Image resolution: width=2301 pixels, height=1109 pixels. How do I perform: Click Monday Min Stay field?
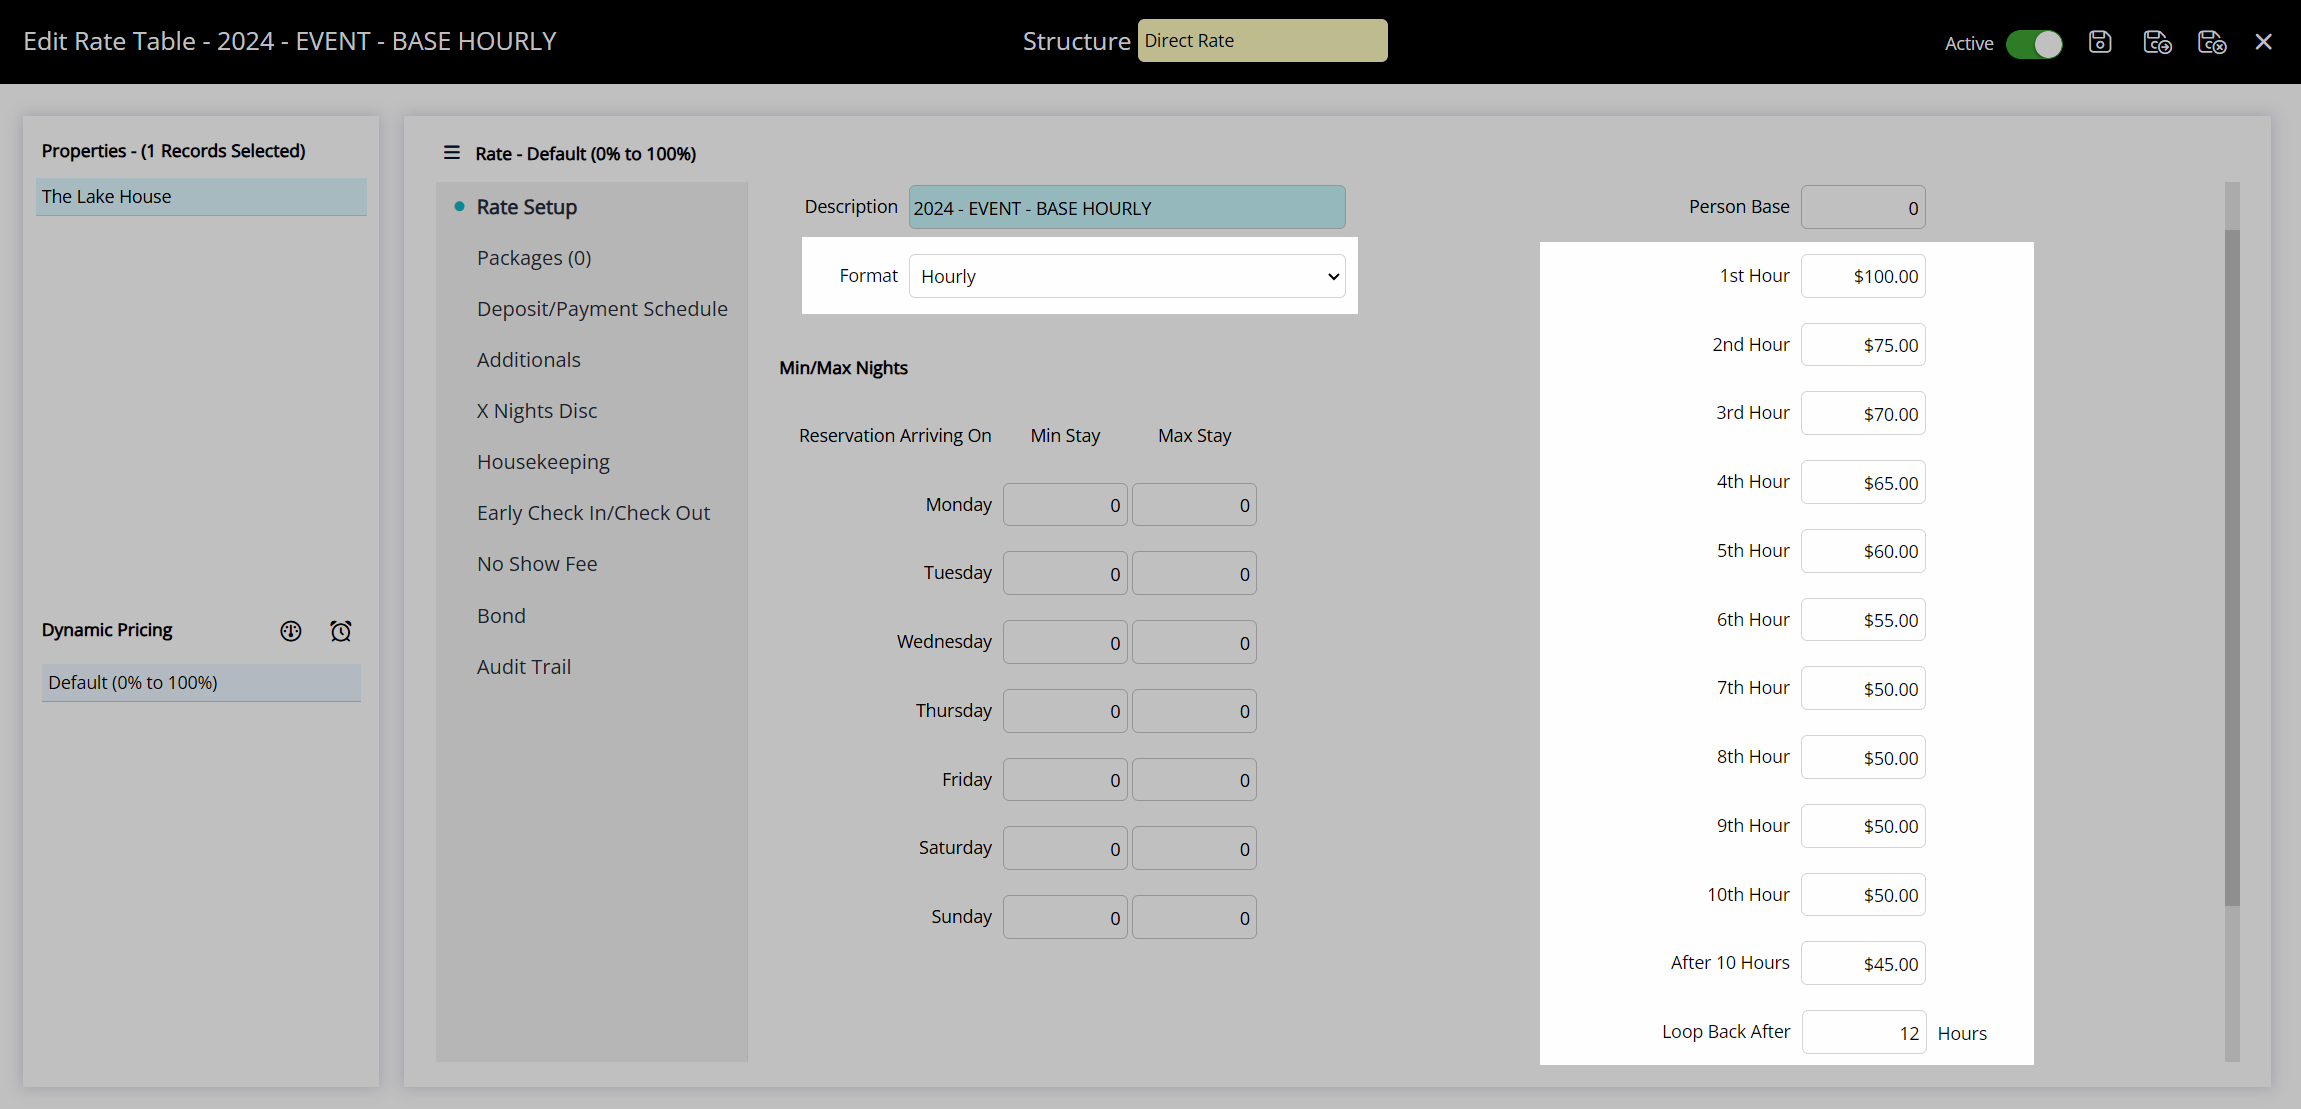click(1065, 505)
